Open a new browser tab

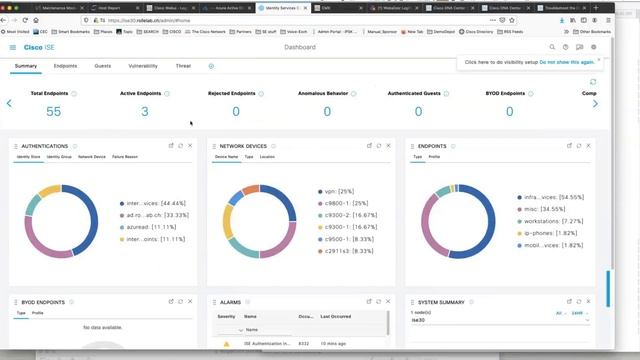tap(596, 8)
